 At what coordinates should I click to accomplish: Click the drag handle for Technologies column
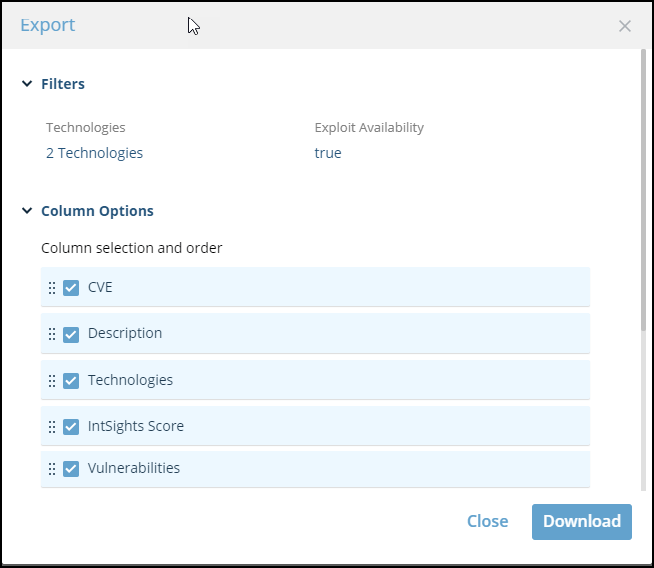52,381
